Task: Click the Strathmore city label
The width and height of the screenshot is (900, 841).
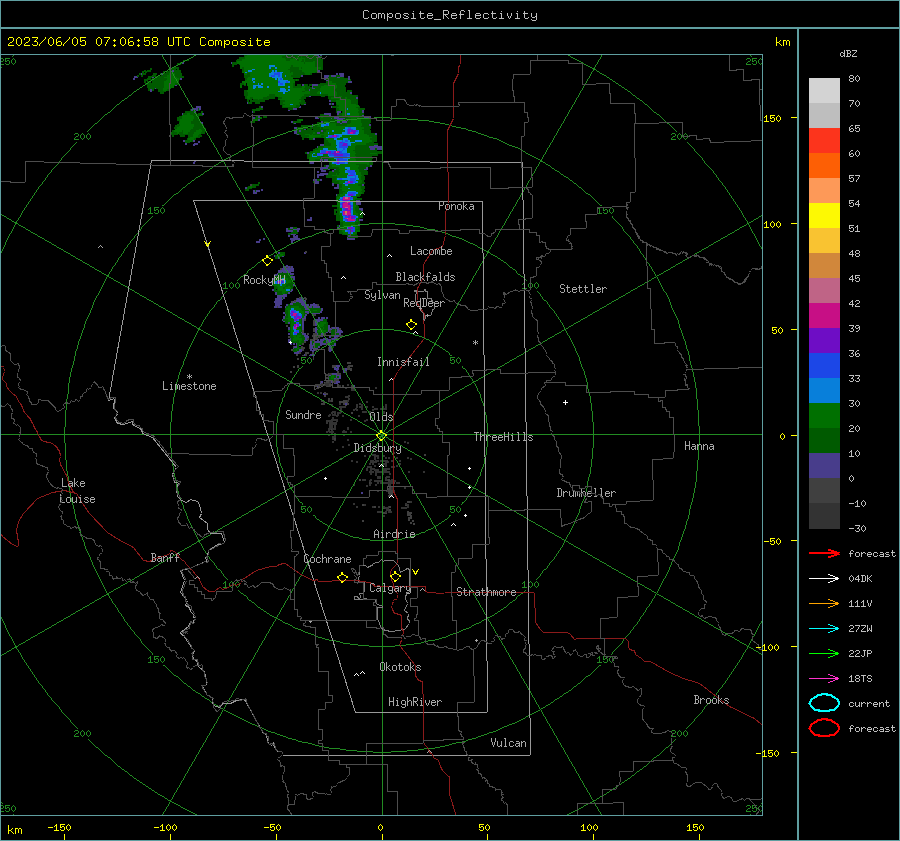Action: click(486, 592)
